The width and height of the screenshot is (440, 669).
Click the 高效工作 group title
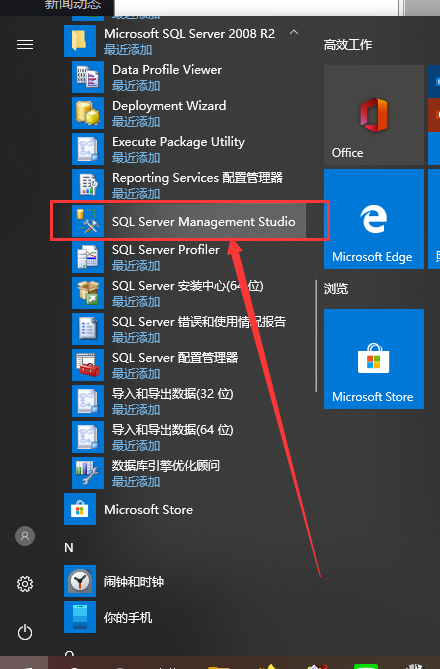coord(348,44)
